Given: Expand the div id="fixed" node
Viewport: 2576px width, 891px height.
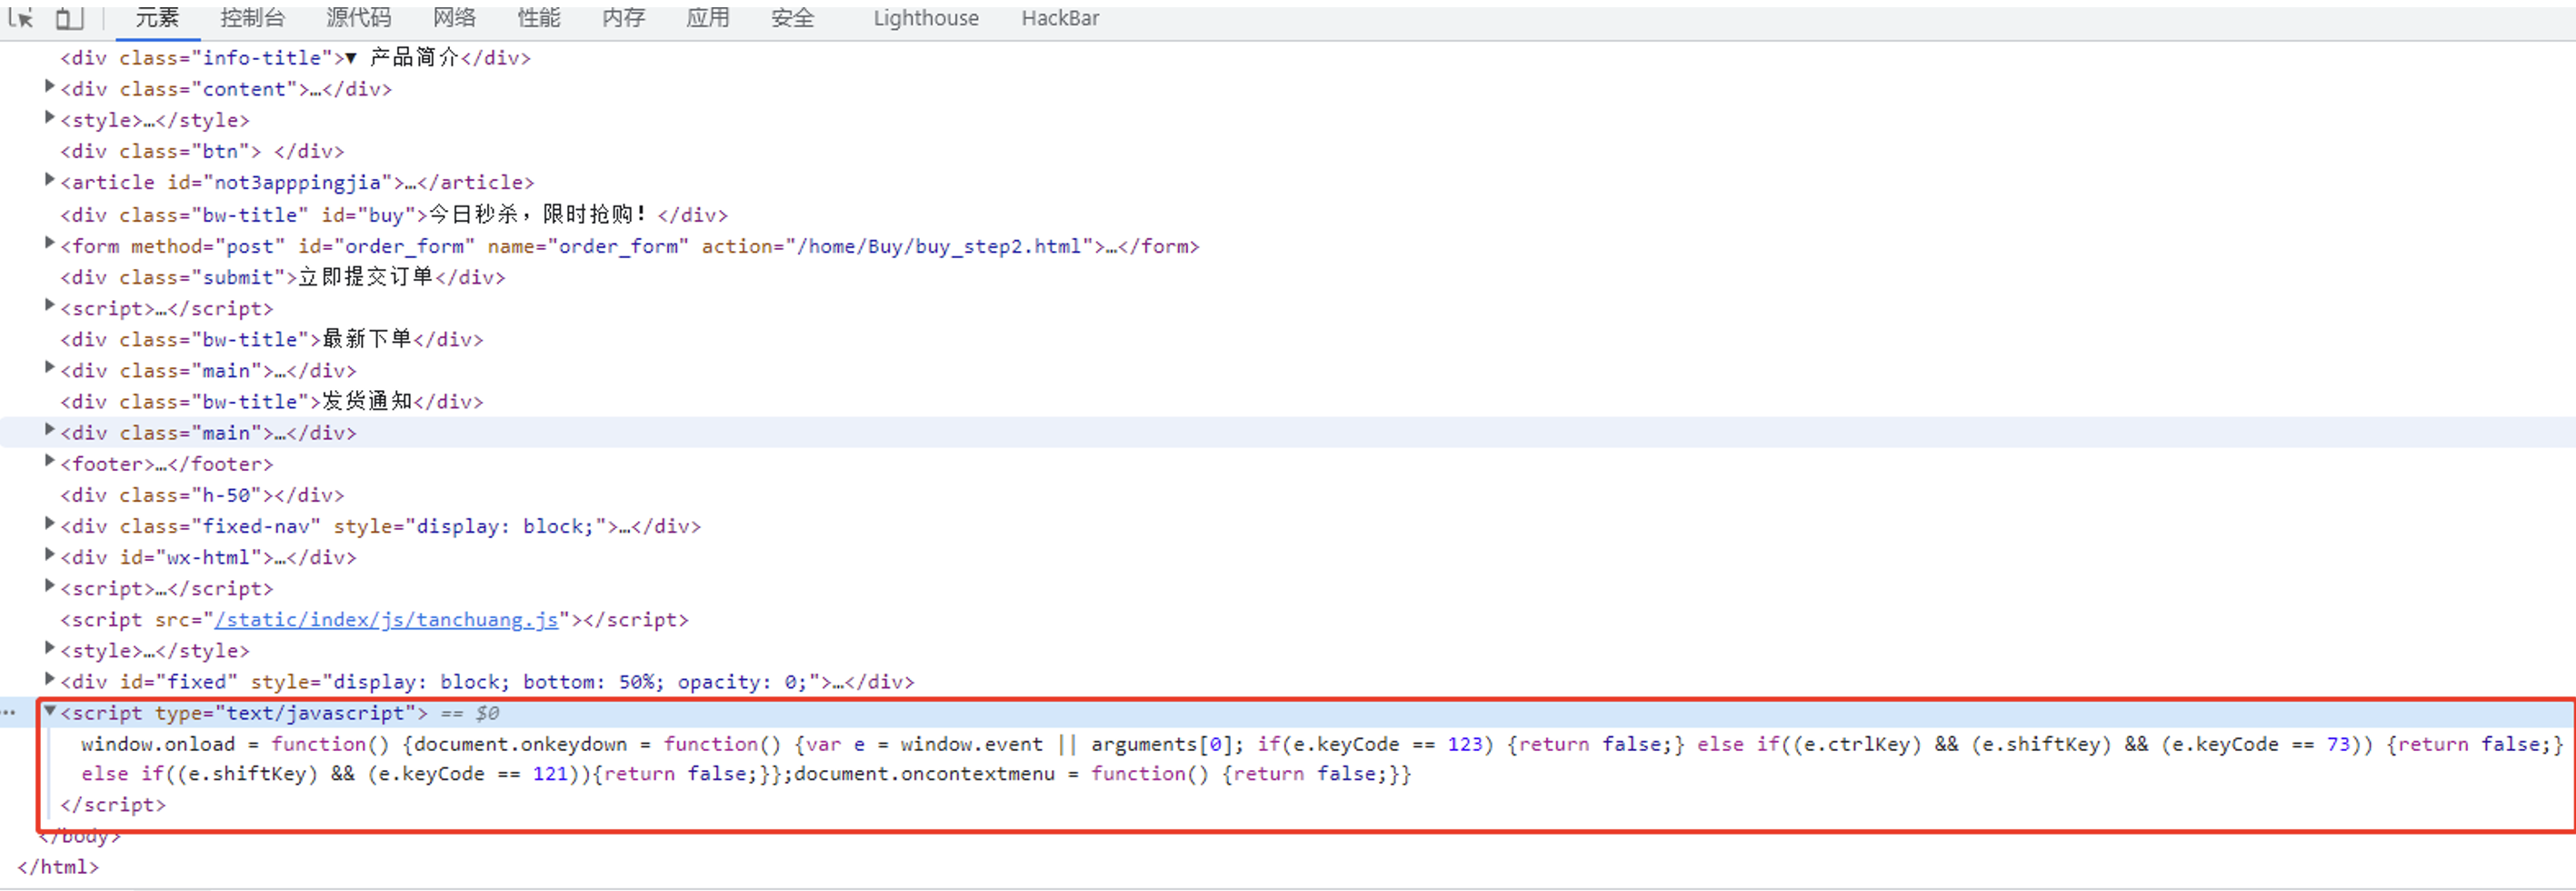Looking at the screenshot, I should click(49, 679).
